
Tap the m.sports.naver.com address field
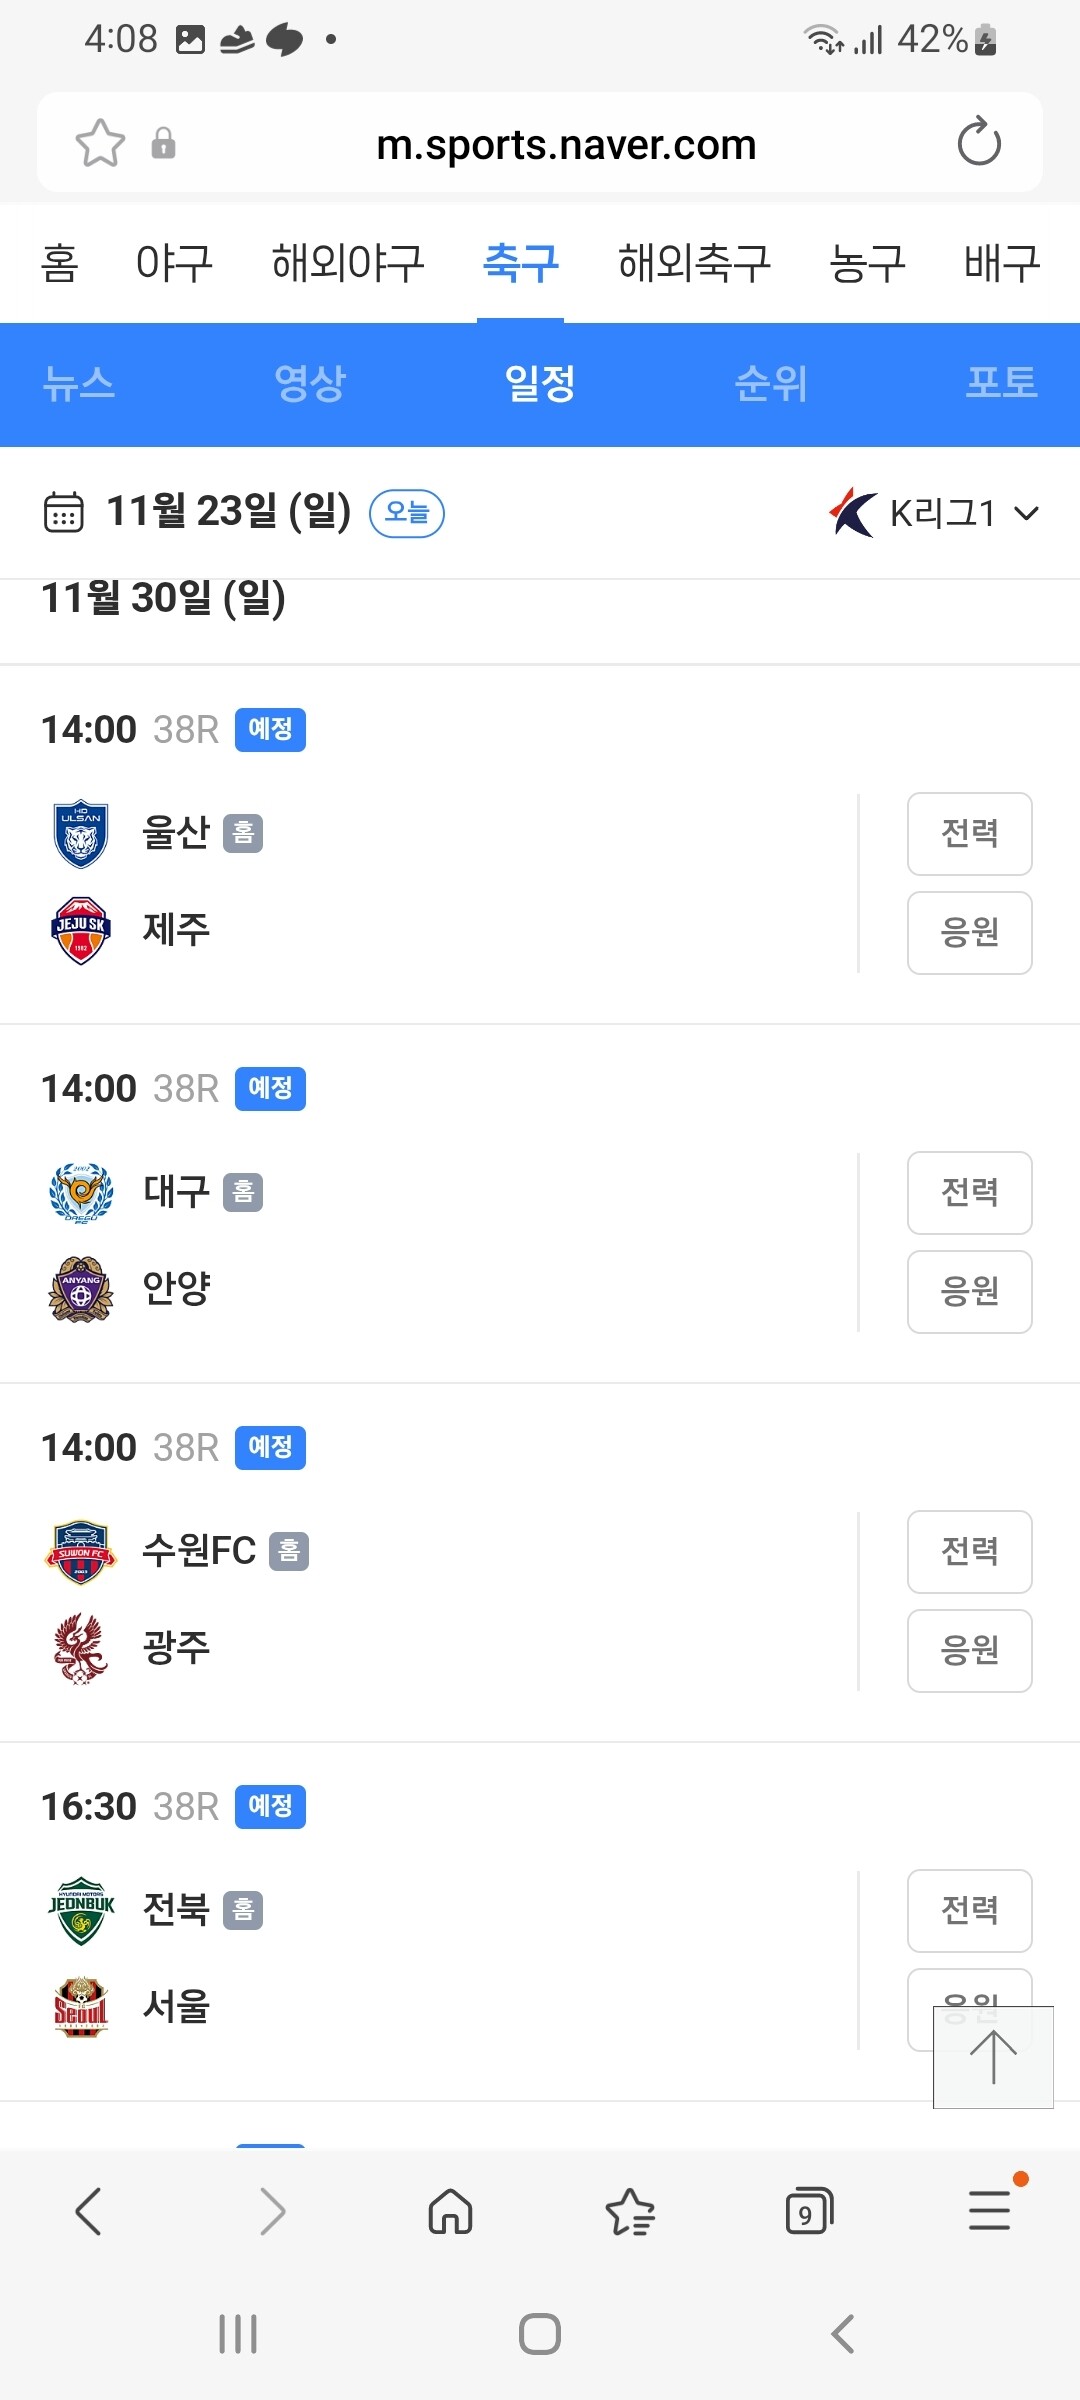(x=566, y=145)
